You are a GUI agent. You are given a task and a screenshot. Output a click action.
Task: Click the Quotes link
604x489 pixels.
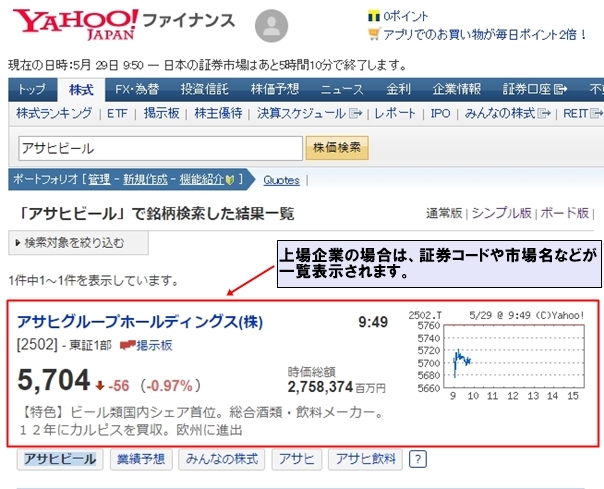(x=282, y=180)
